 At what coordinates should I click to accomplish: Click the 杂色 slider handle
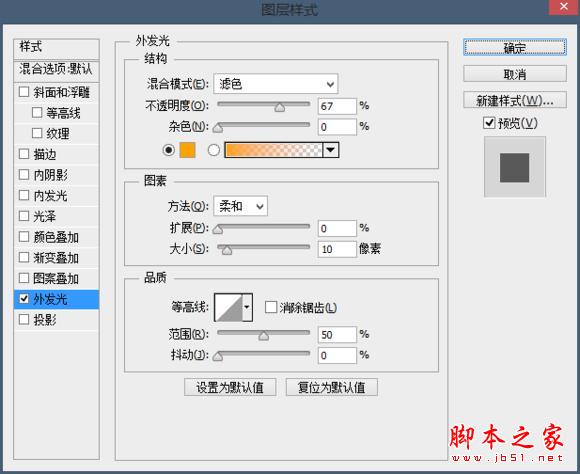[218, 128]
